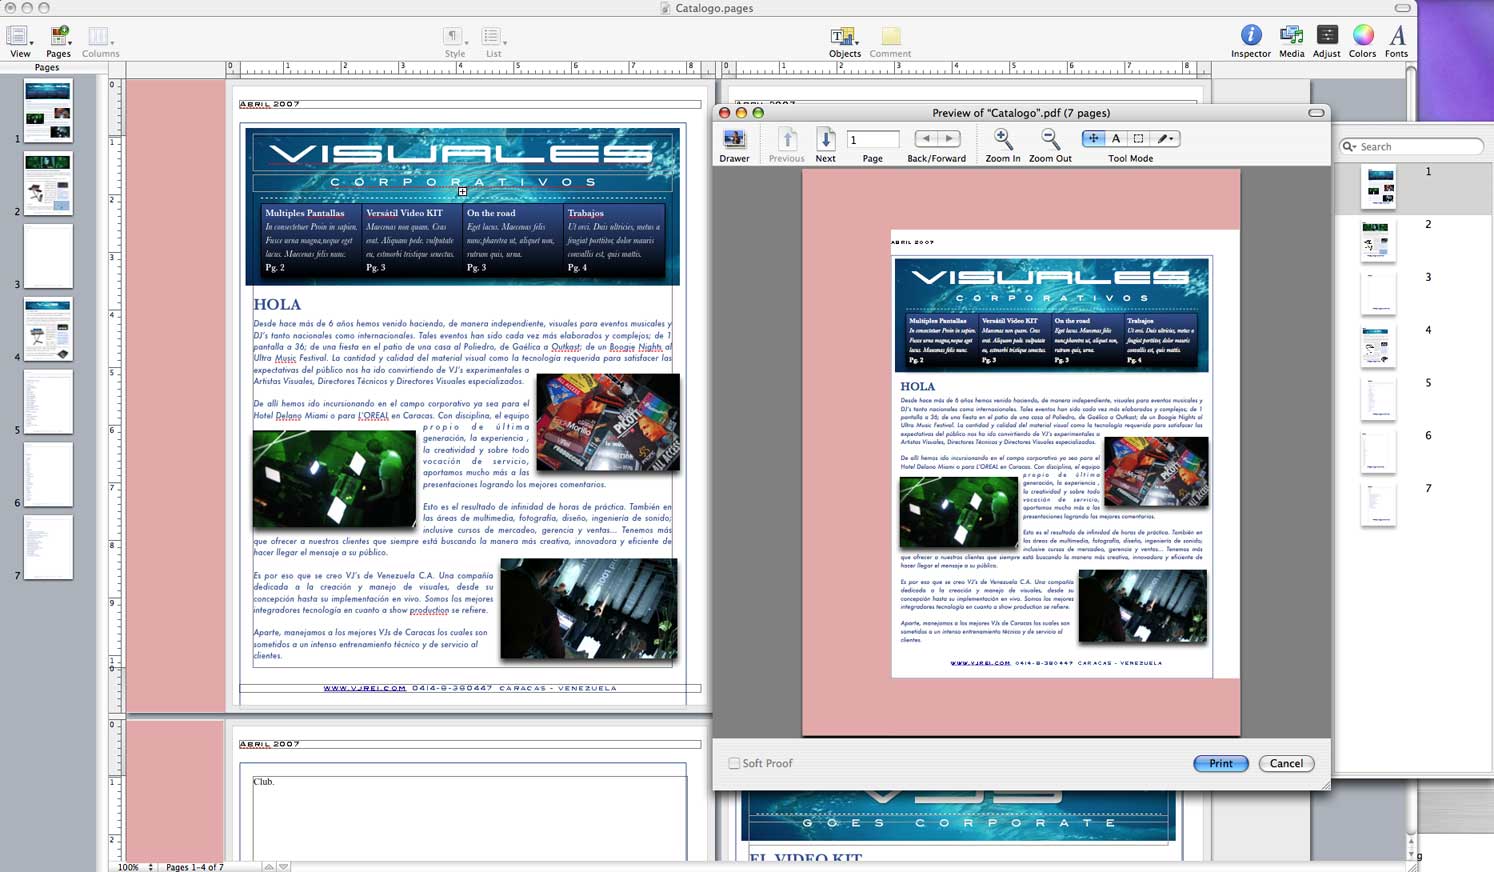Viewport: 1494px width, 872px height.
Task: Click the Forward arrow in Back/Forward
Action: 950,139
